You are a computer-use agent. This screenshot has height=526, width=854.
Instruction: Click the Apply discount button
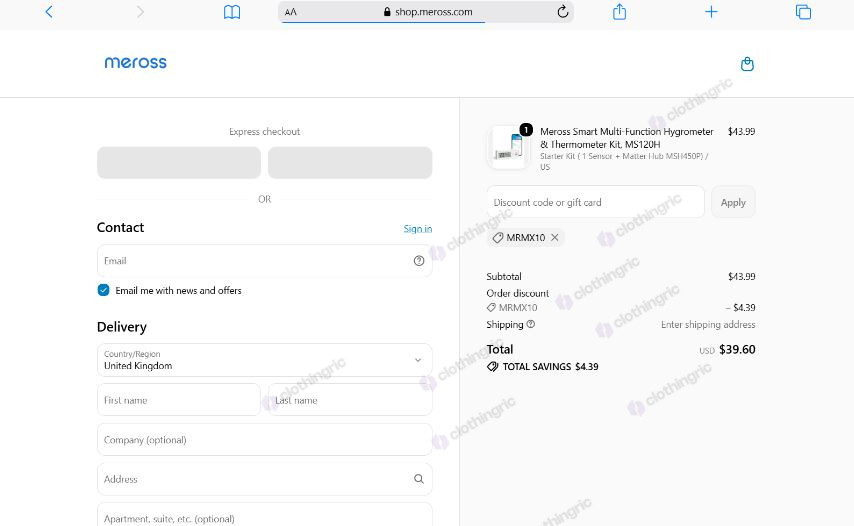733,202
